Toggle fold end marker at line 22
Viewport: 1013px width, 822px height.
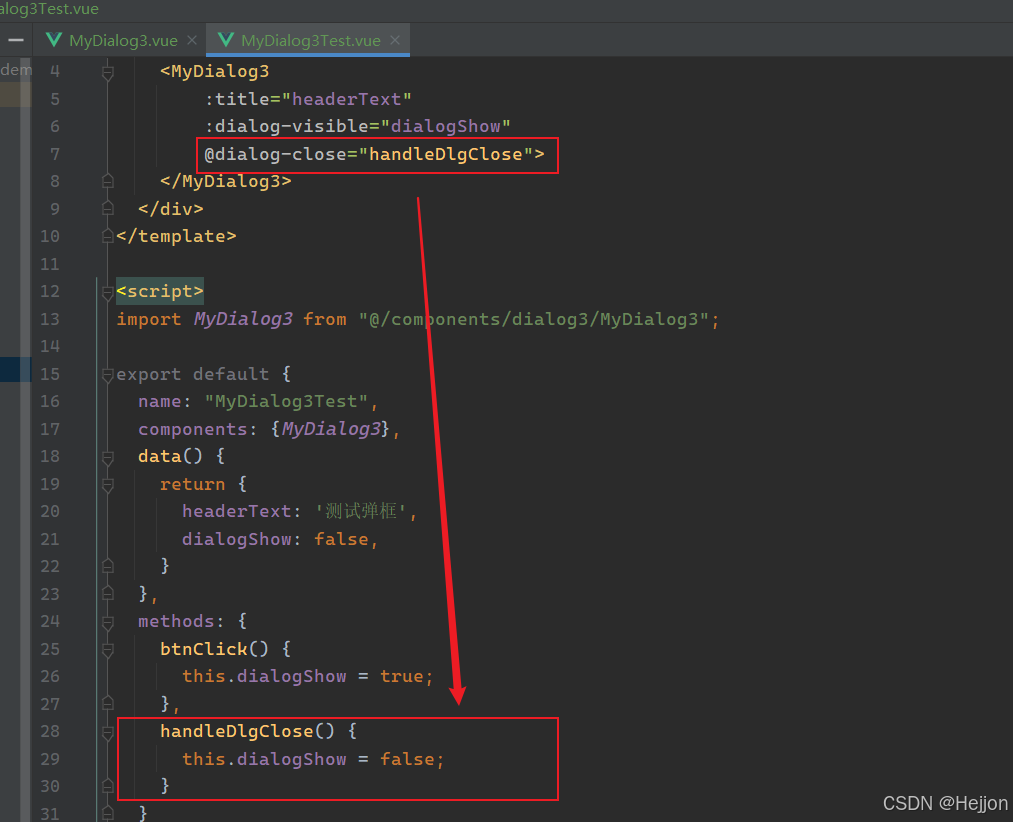pyautogui.click(x=108, y=567)
